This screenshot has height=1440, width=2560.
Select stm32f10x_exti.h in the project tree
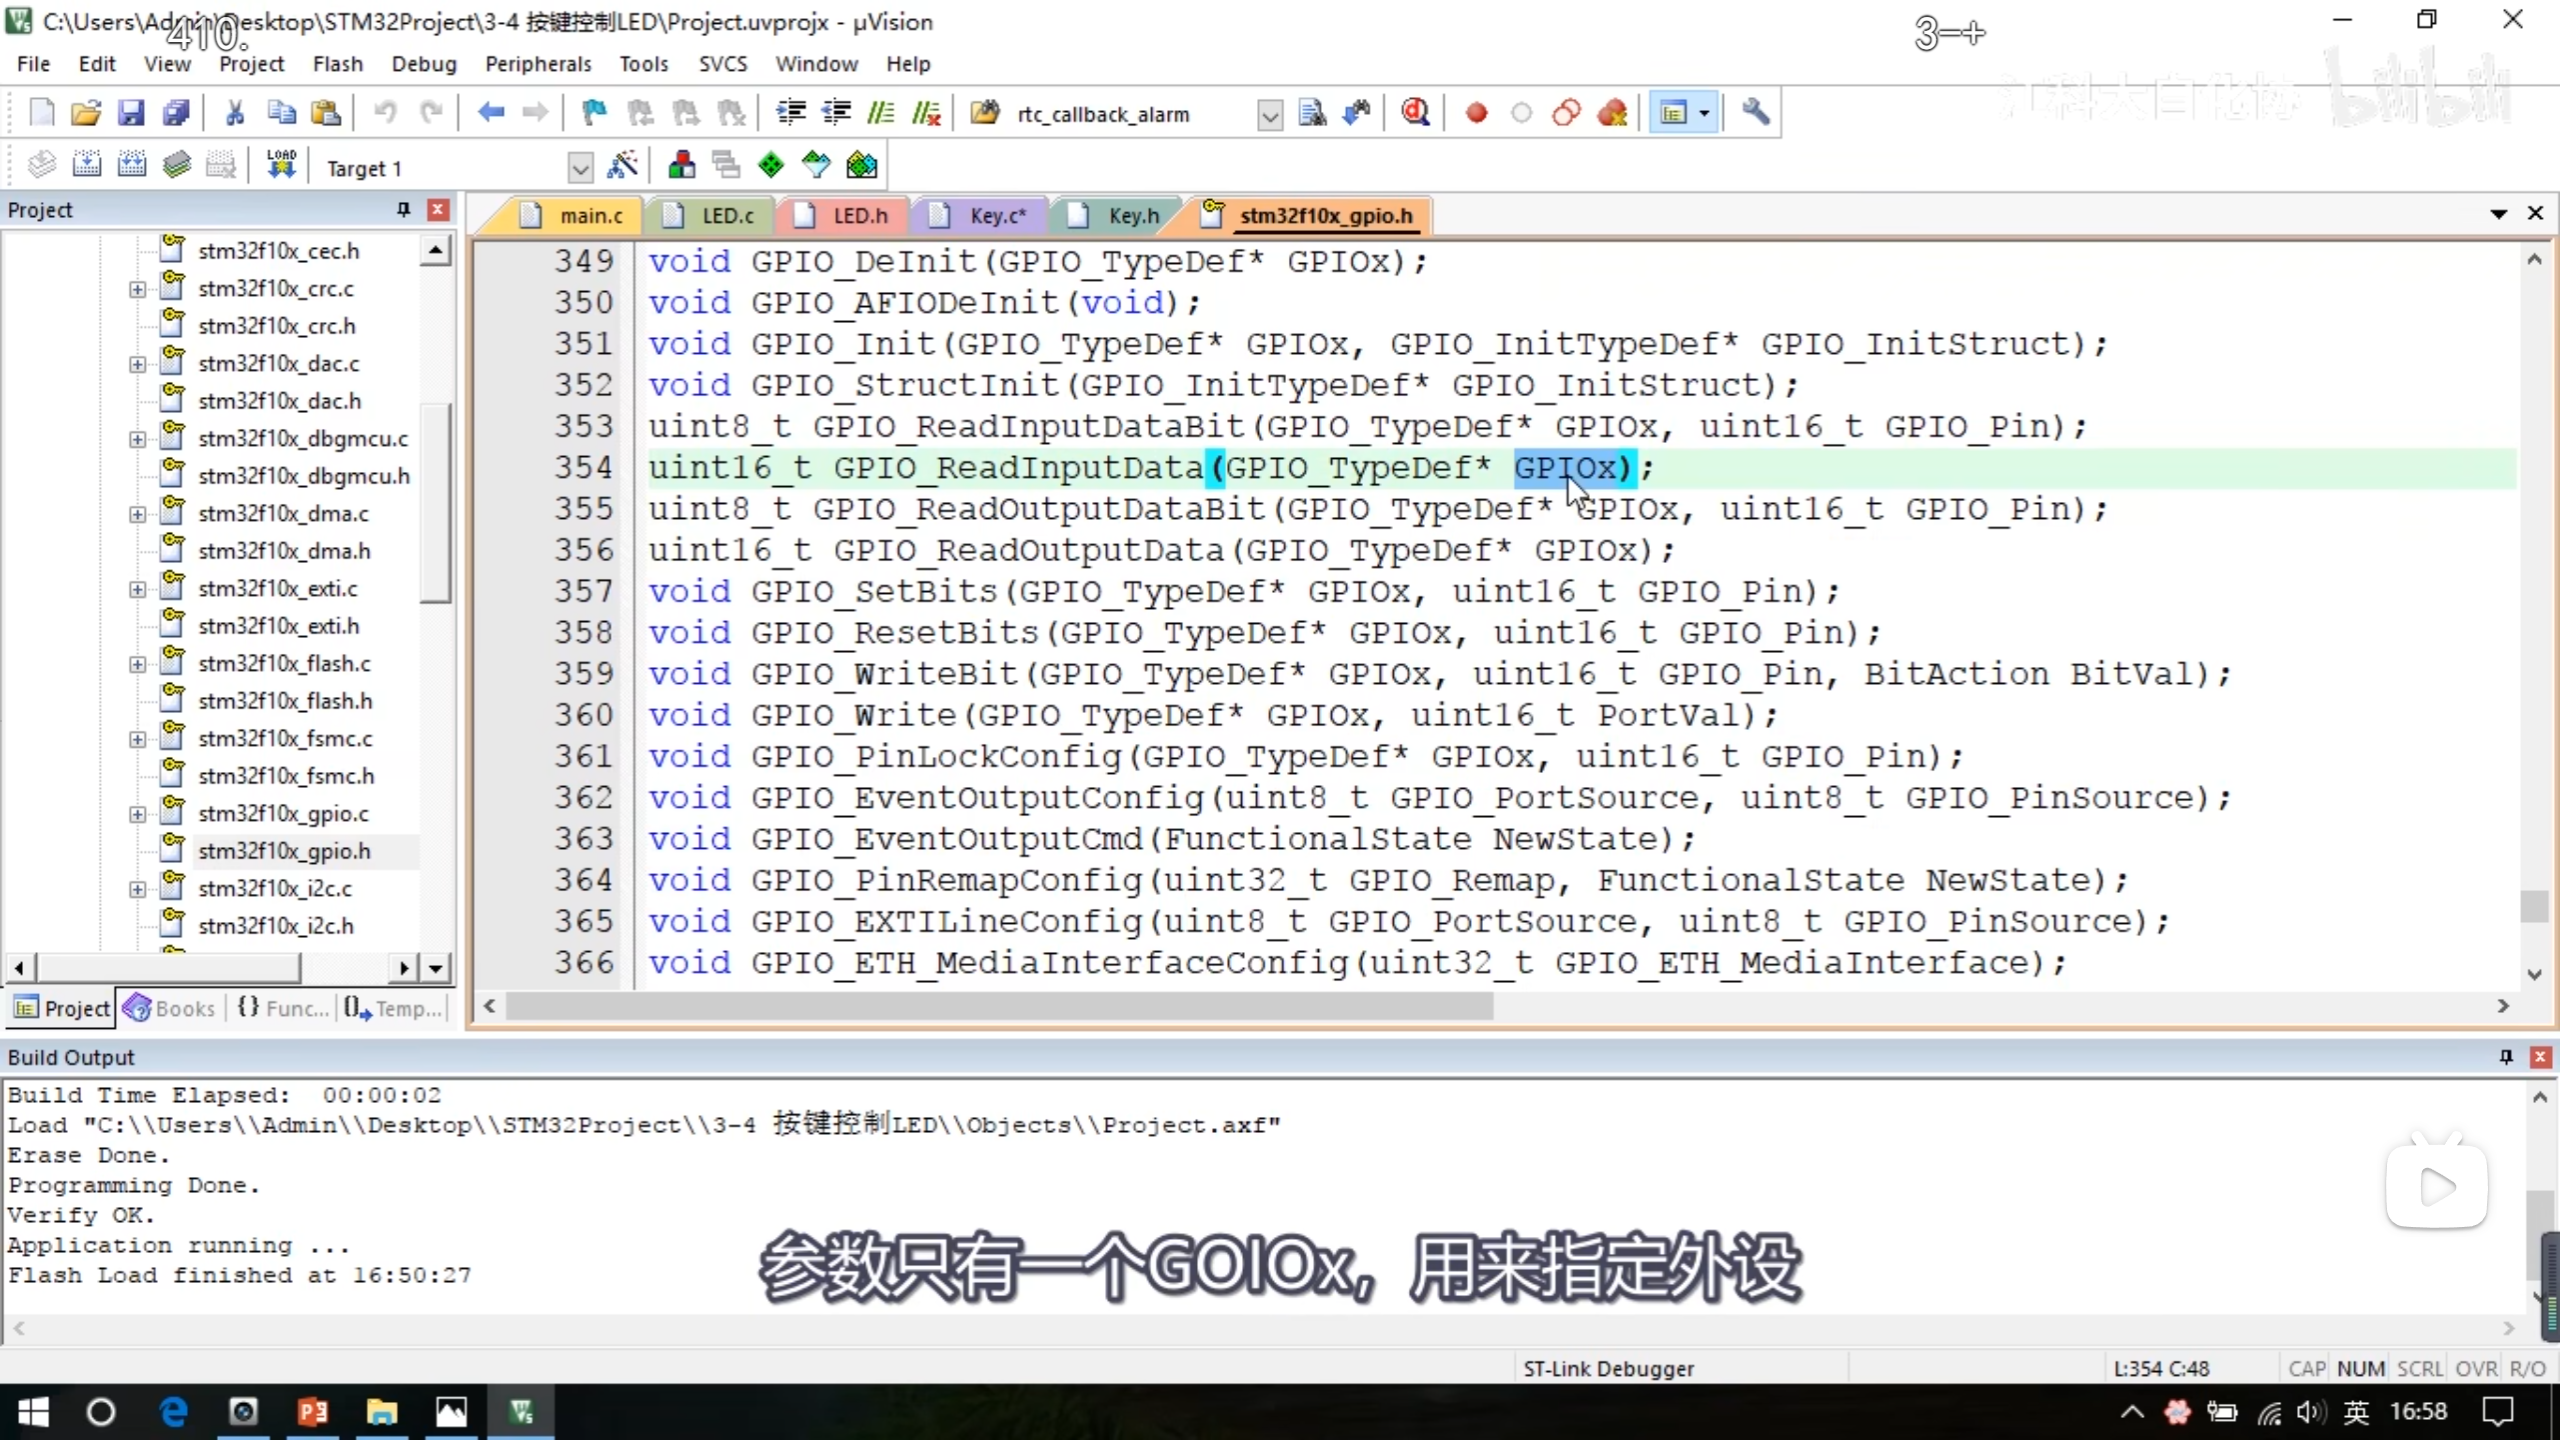tap(278, 626)
